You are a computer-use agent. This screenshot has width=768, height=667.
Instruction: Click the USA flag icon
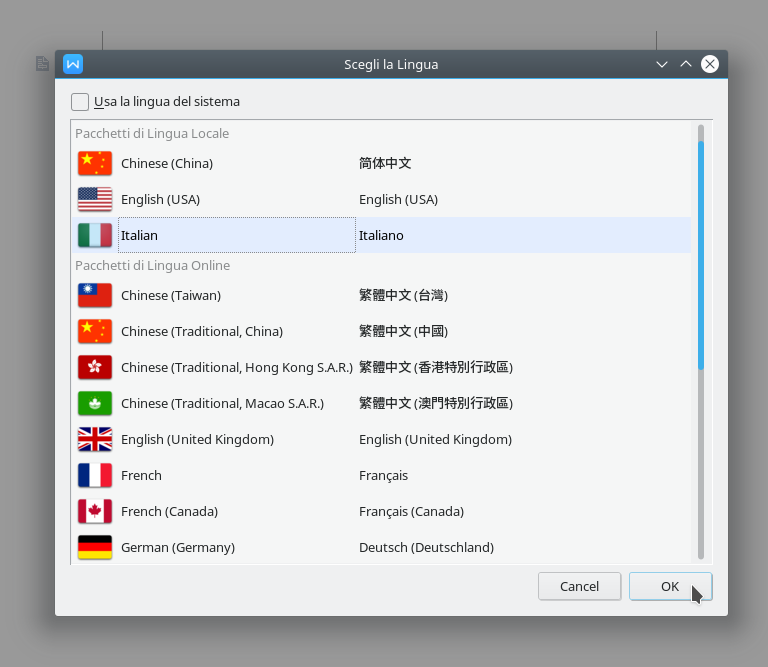[95, 199]
